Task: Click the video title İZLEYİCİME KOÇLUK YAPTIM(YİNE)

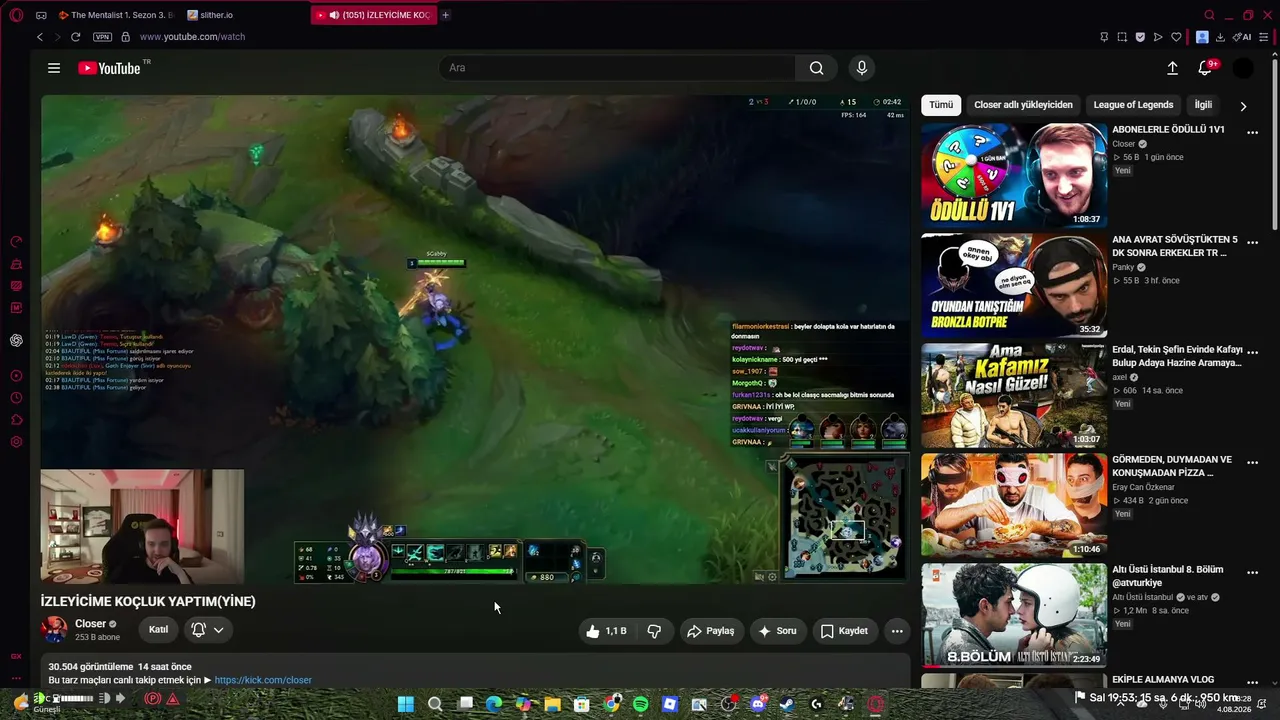Action: coord(148,601)
